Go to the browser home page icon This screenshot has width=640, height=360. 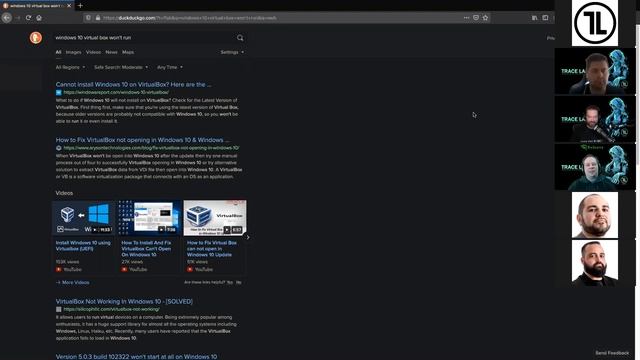coord(39,18)
